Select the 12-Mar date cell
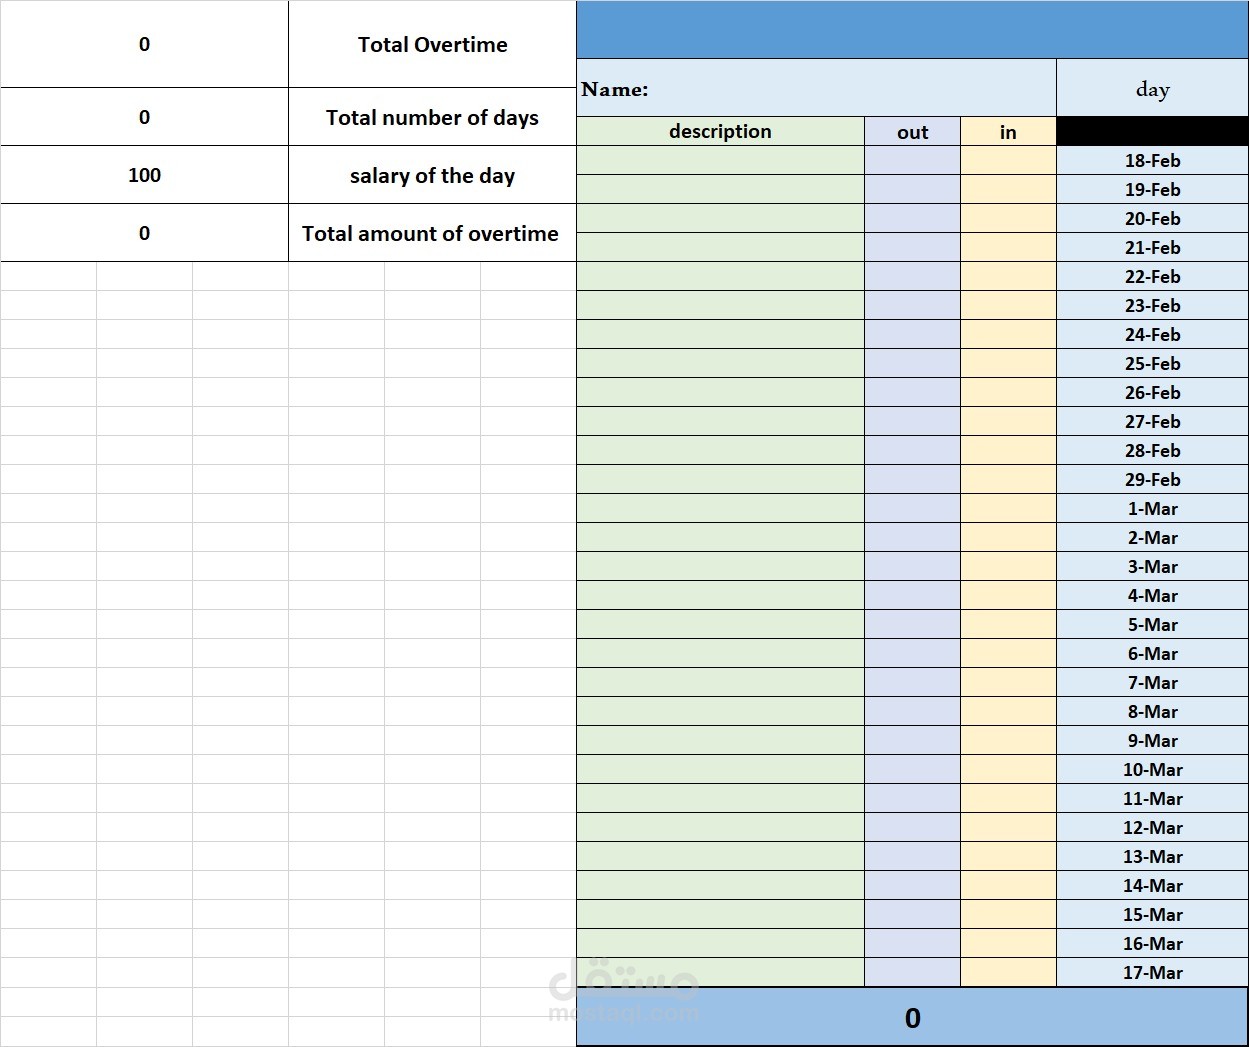The image size is (1249, 1047). click(1152, 827)
